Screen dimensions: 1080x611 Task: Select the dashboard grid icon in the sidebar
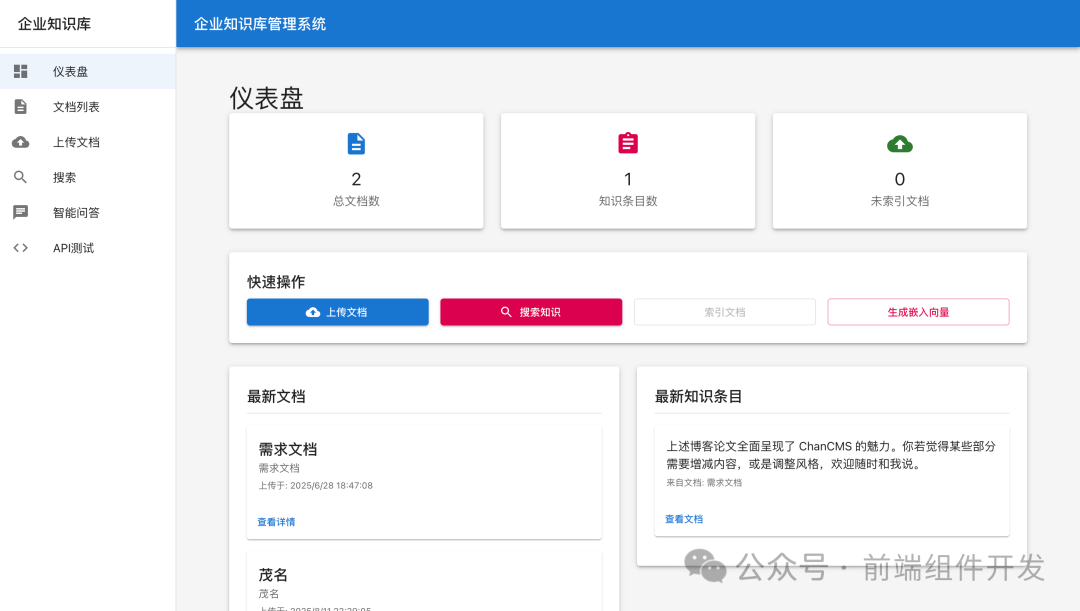click(20, 71)
